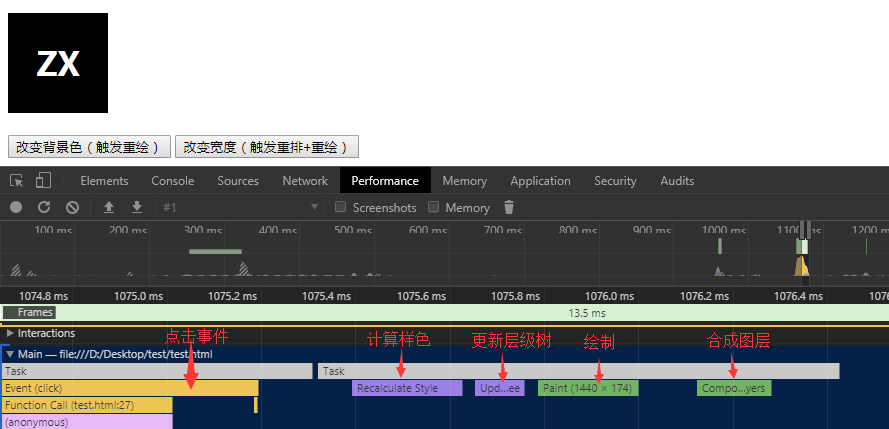Select the first gray Task bar

pos(157,371)
